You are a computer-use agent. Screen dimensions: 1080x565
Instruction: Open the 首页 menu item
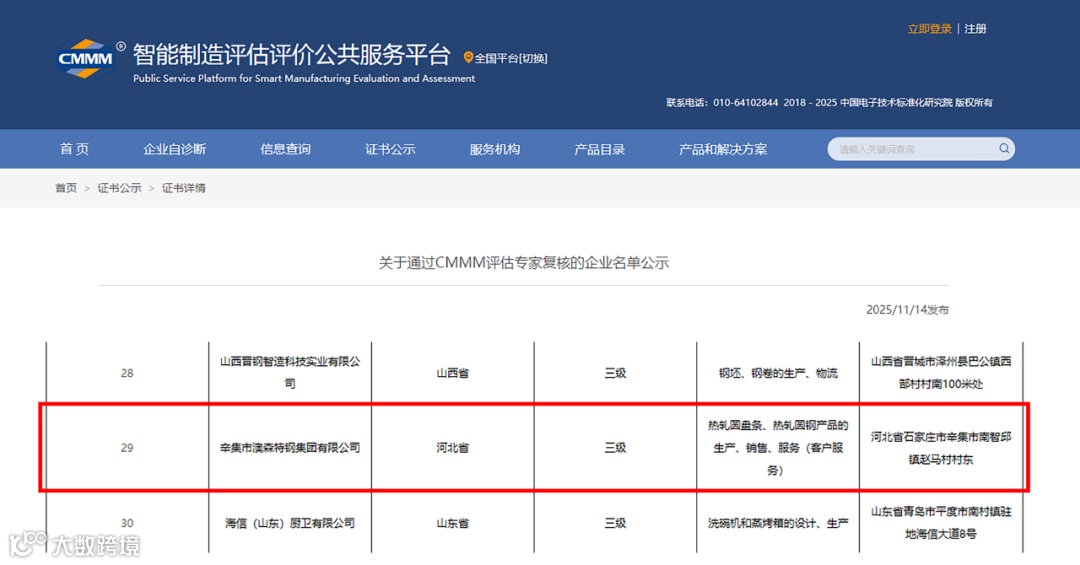pos(74,149)
